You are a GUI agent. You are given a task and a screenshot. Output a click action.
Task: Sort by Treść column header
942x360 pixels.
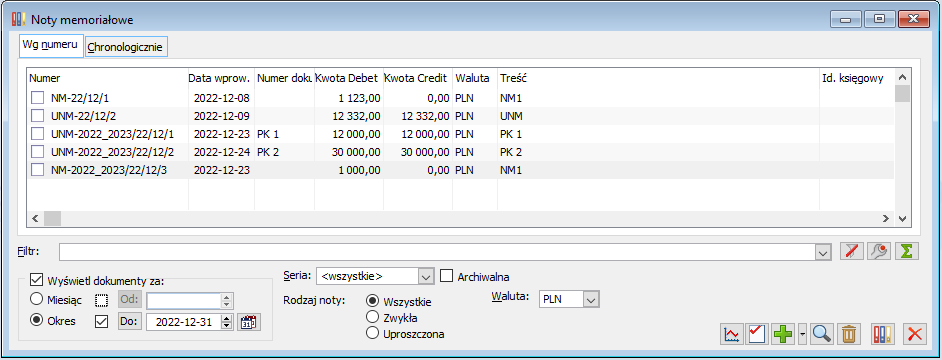tap(658, 78)
